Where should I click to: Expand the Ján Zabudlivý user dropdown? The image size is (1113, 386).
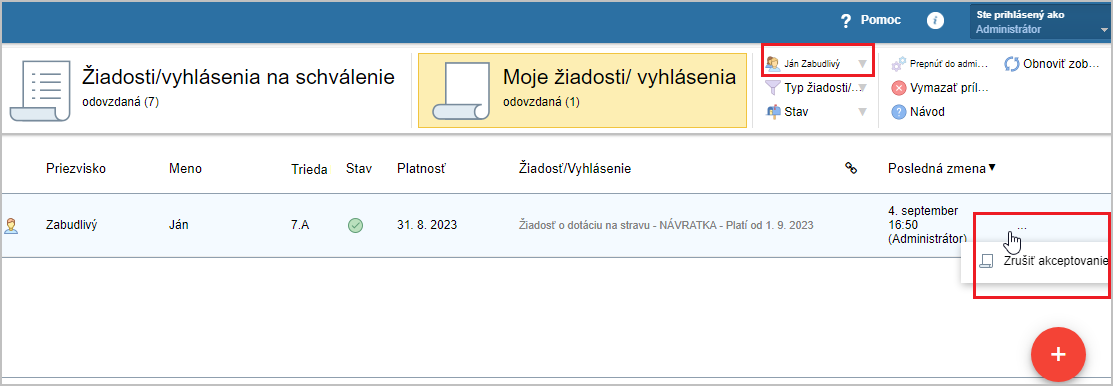(x=818, y=64)
